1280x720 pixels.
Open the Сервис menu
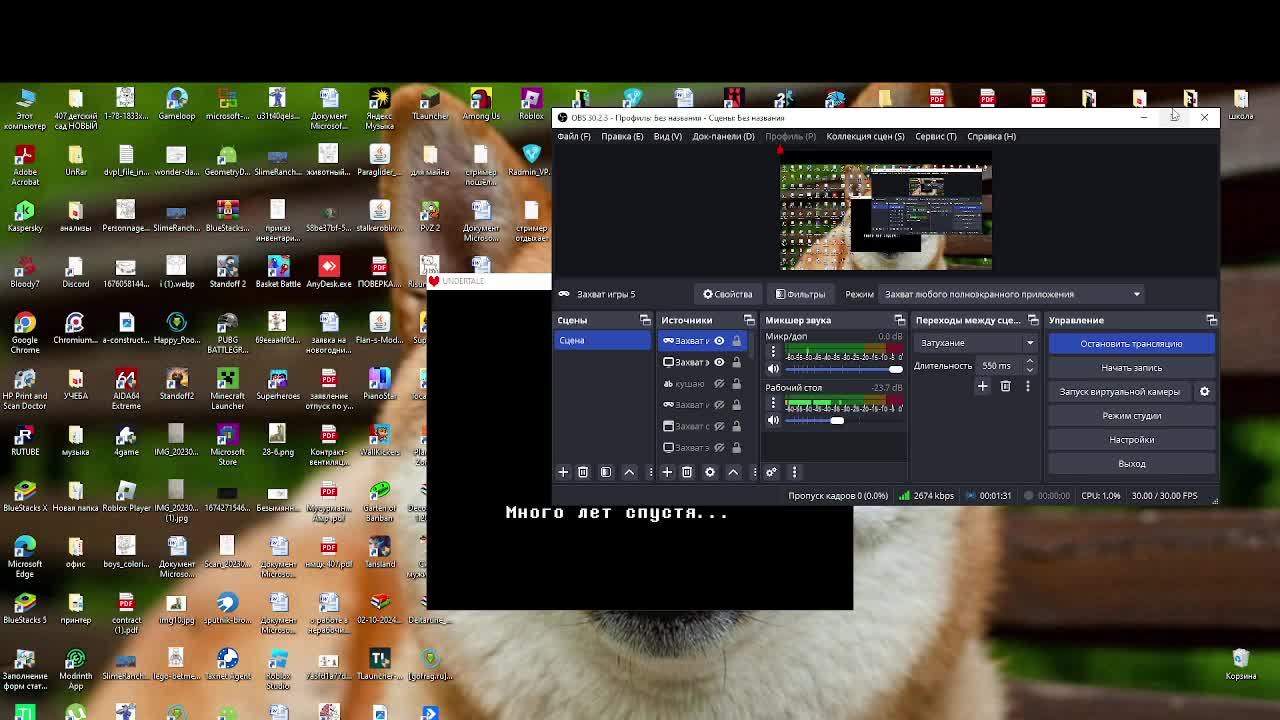935,136
